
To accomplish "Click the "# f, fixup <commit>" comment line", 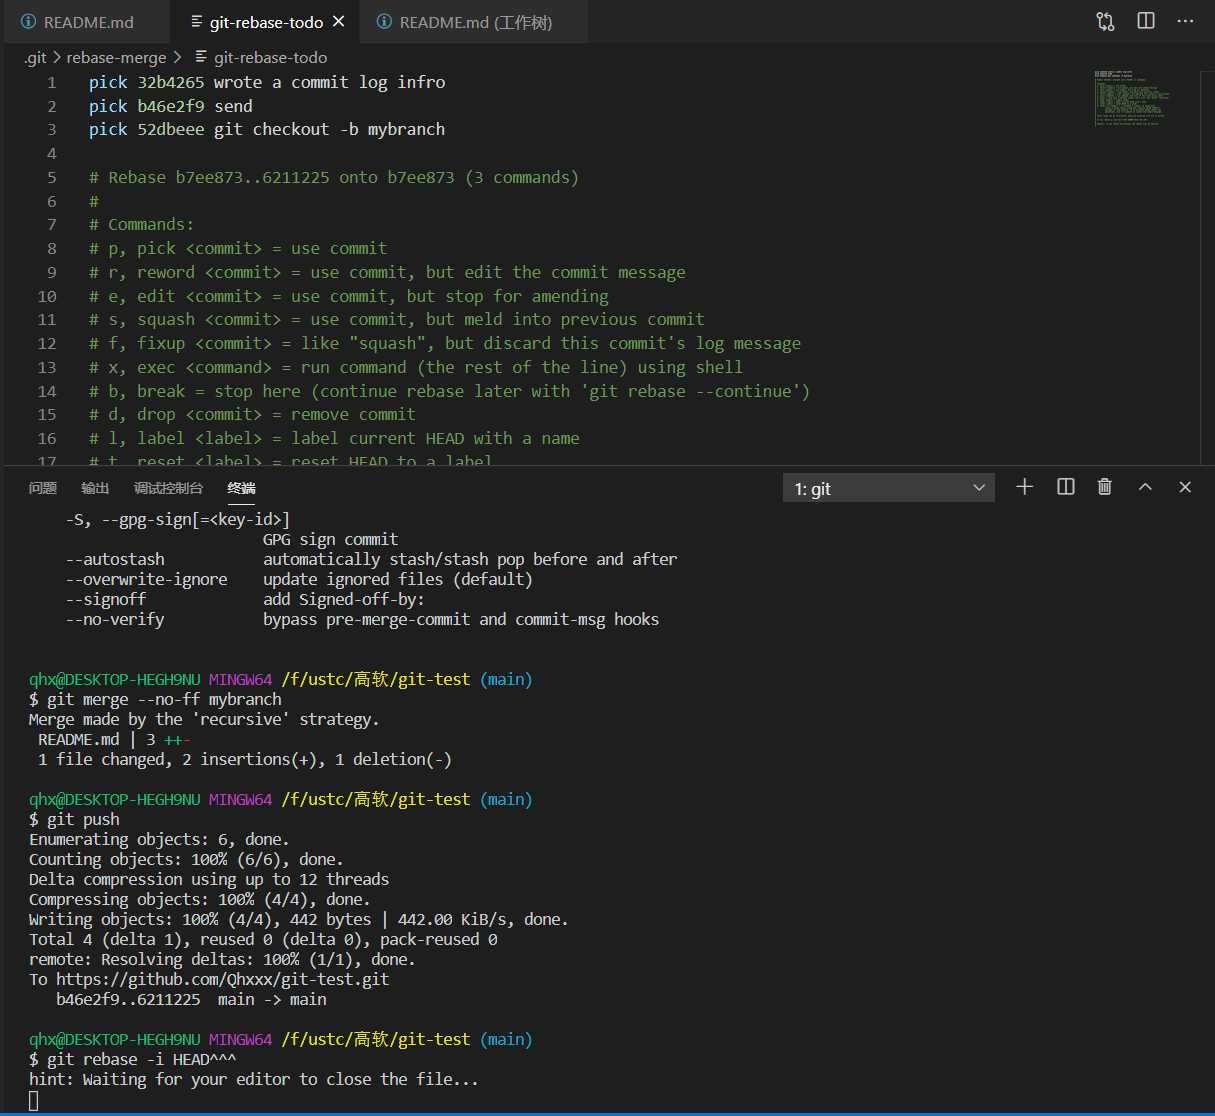I will pos(445,343).
